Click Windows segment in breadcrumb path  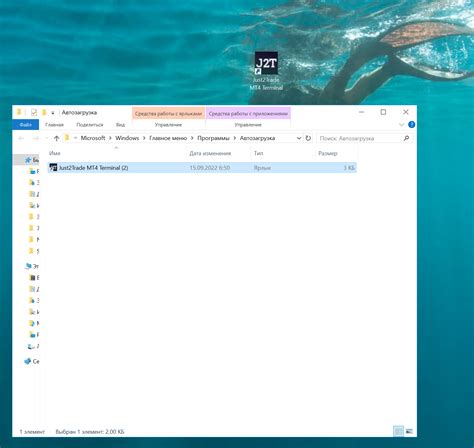(127, 138)
